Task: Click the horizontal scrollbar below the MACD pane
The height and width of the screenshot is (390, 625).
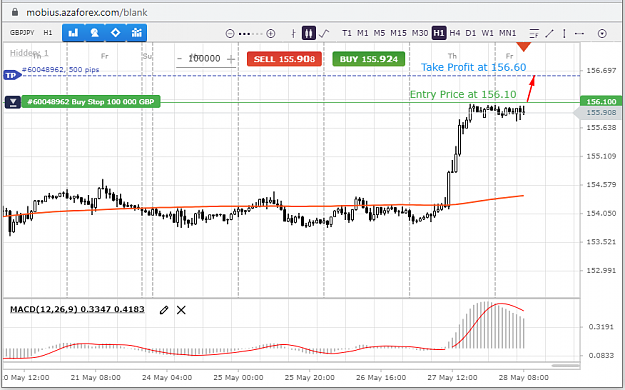Action: click(566, 365)
